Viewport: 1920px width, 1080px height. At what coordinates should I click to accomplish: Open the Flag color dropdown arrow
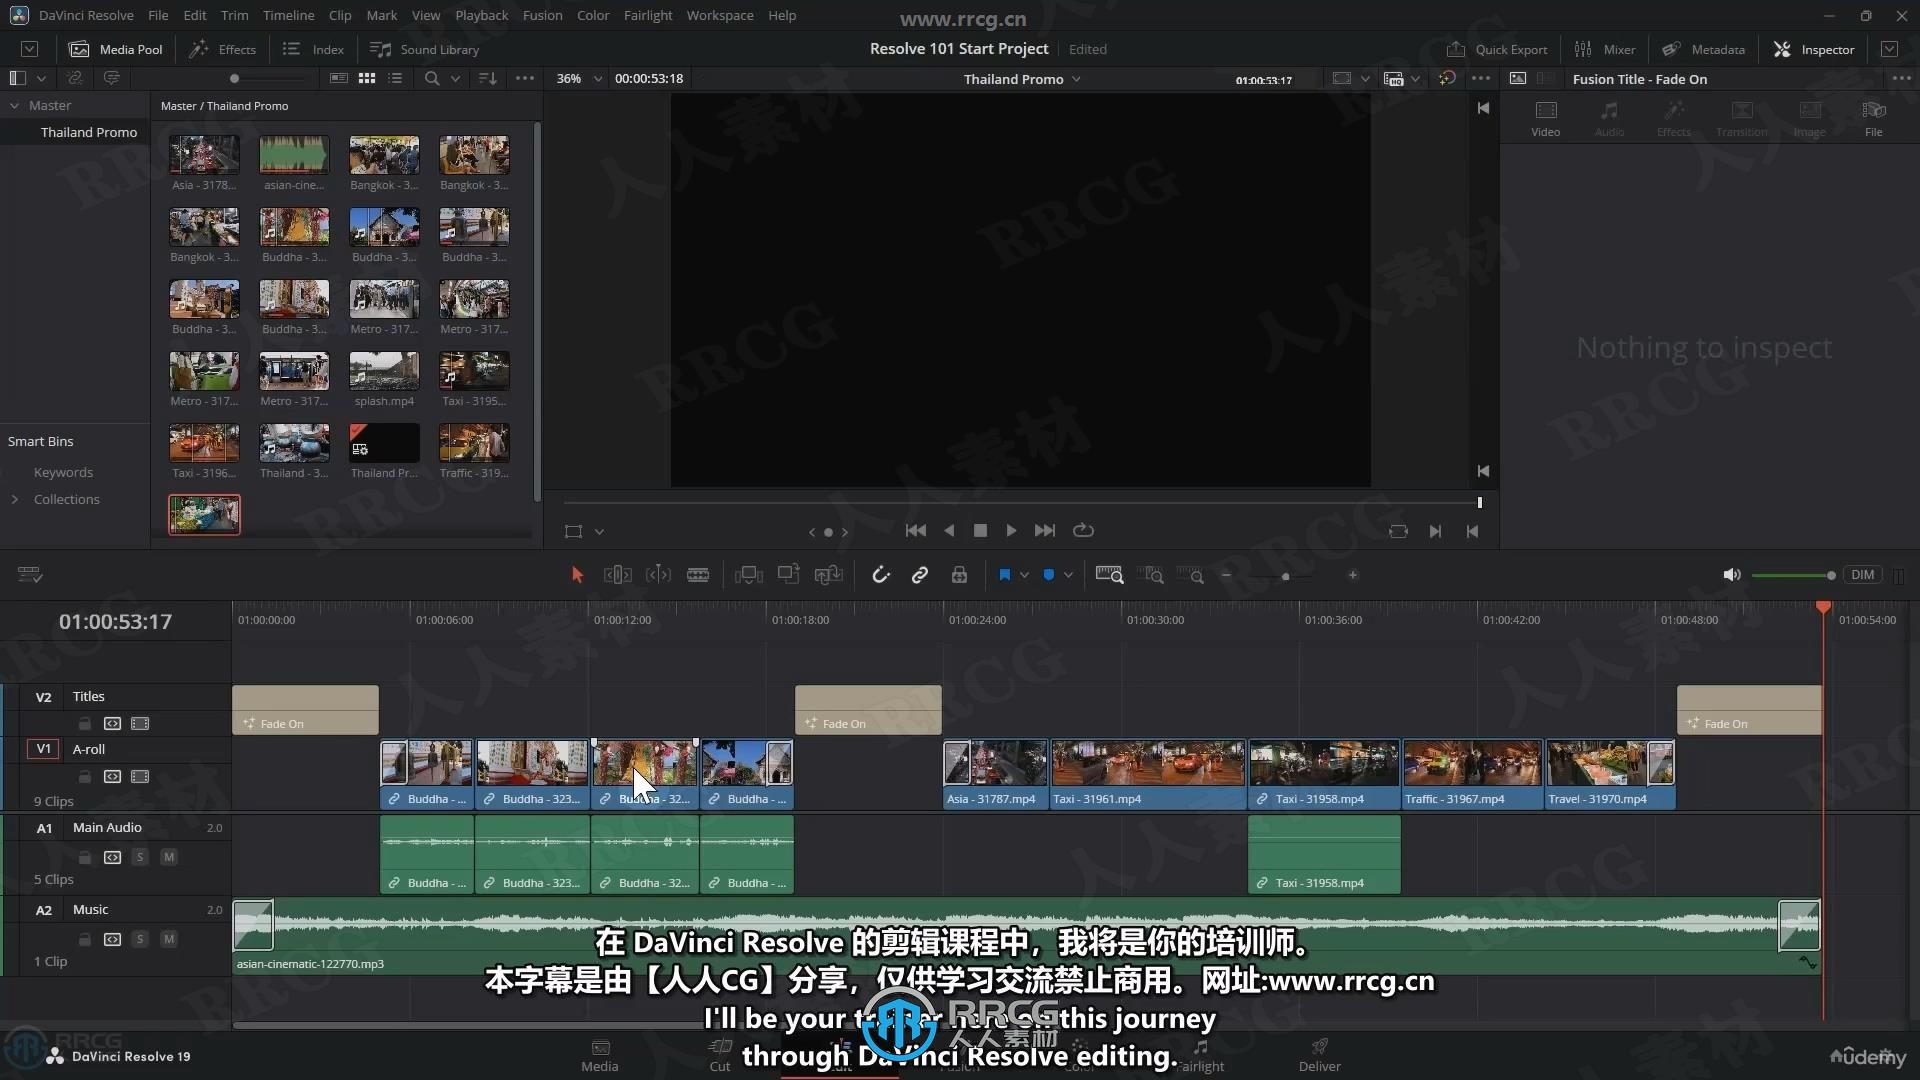point(1024,575)
